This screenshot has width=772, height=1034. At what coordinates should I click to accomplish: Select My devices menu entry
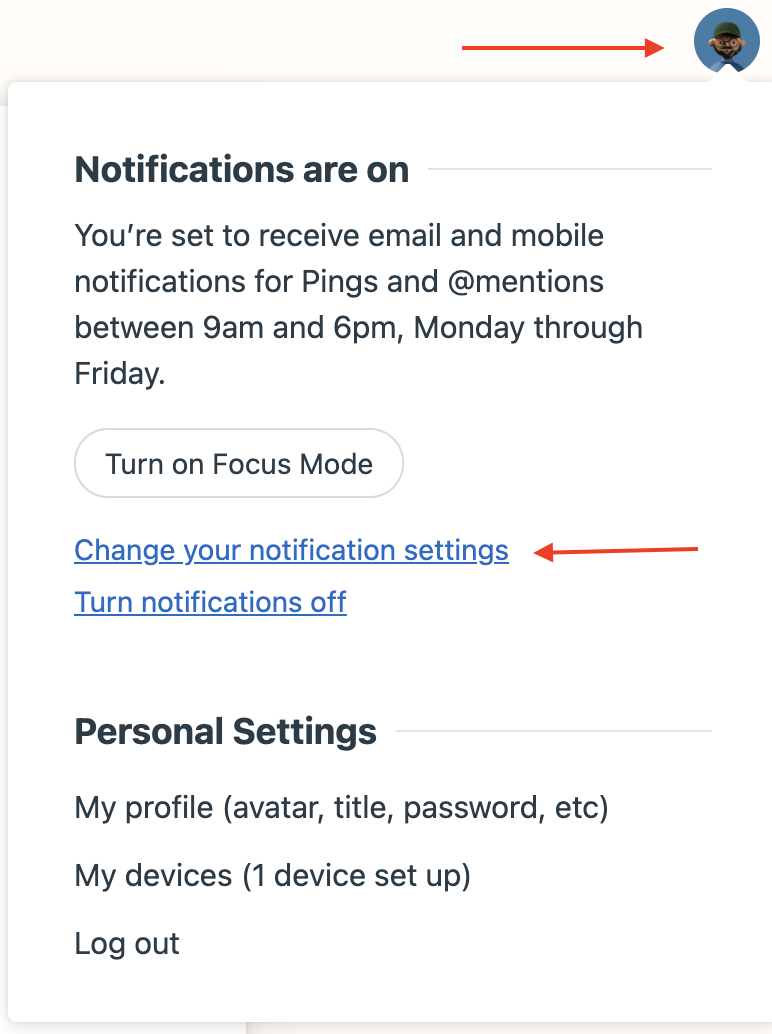pos(272,875)
